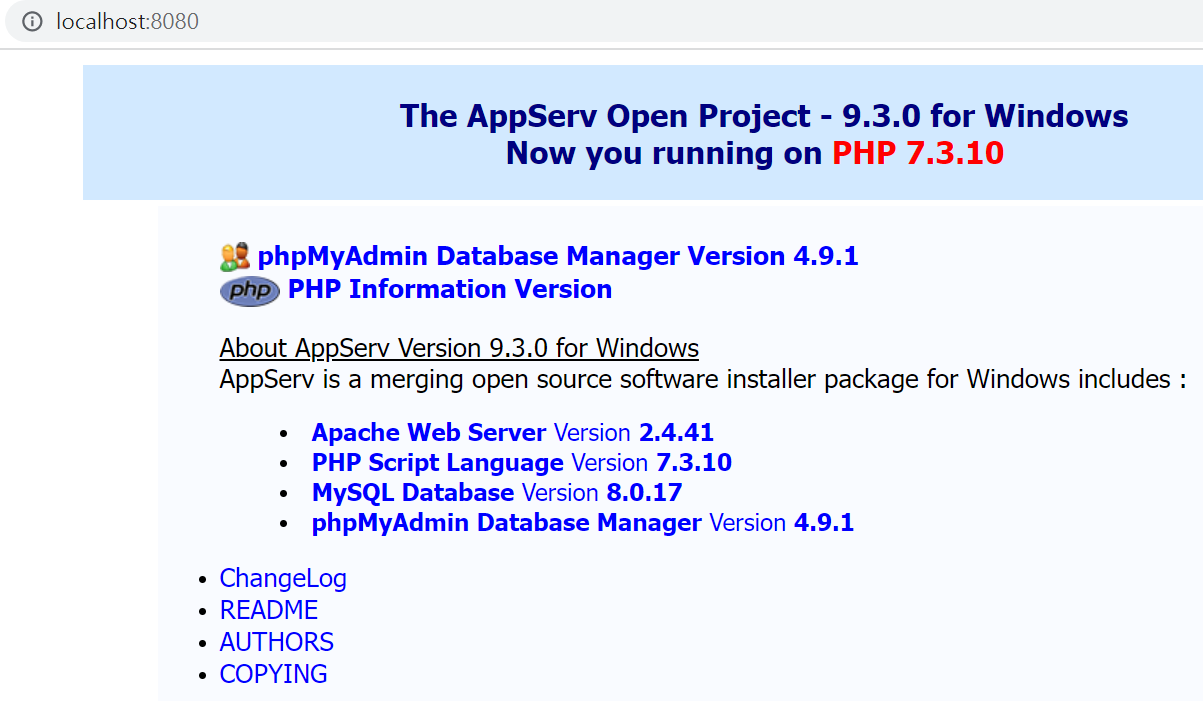Open the AUTHORS link

tap(277, 642)
